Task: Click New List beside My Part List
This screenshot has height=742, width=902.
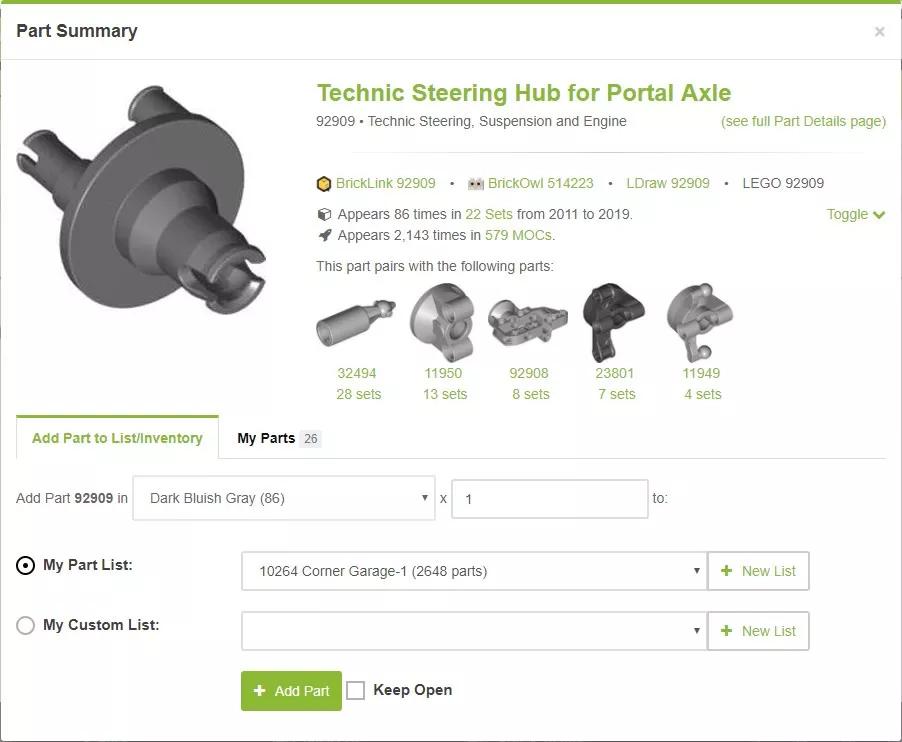Action: [x=758, y=571]
